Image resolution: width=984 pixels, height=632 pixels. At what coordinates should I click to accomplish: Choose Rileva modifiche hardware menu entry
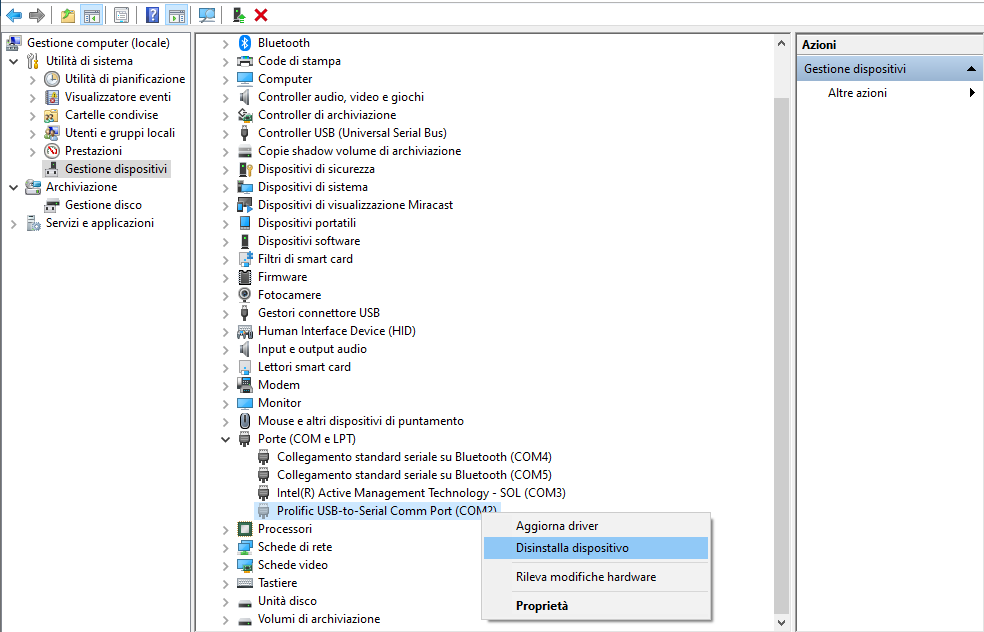point(596,577)
